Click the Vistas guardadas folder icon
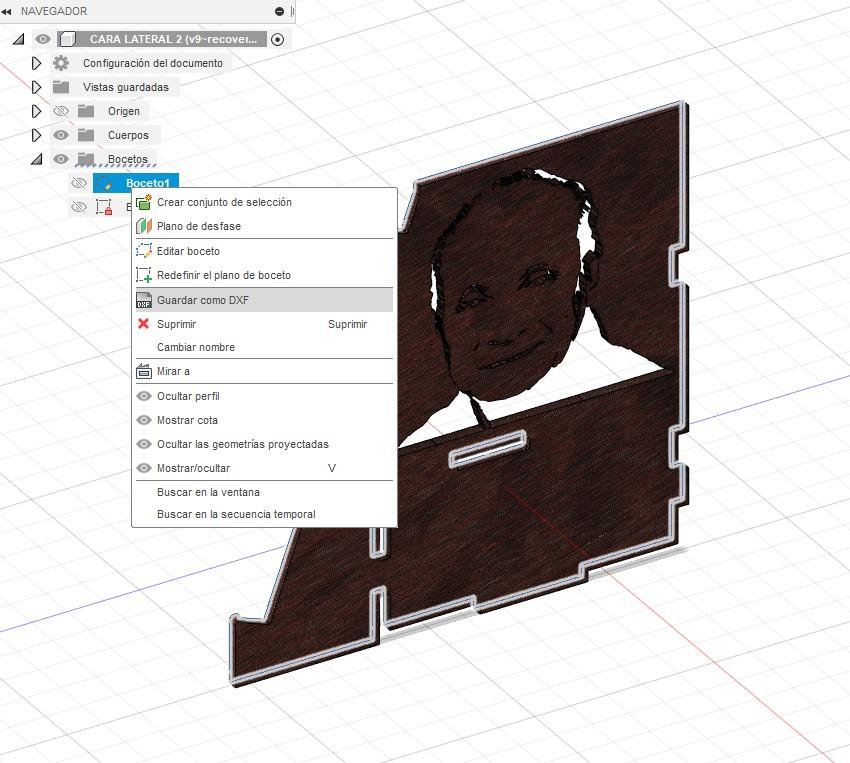The height and width of the screenshot is (763, 850). point(61,87)
